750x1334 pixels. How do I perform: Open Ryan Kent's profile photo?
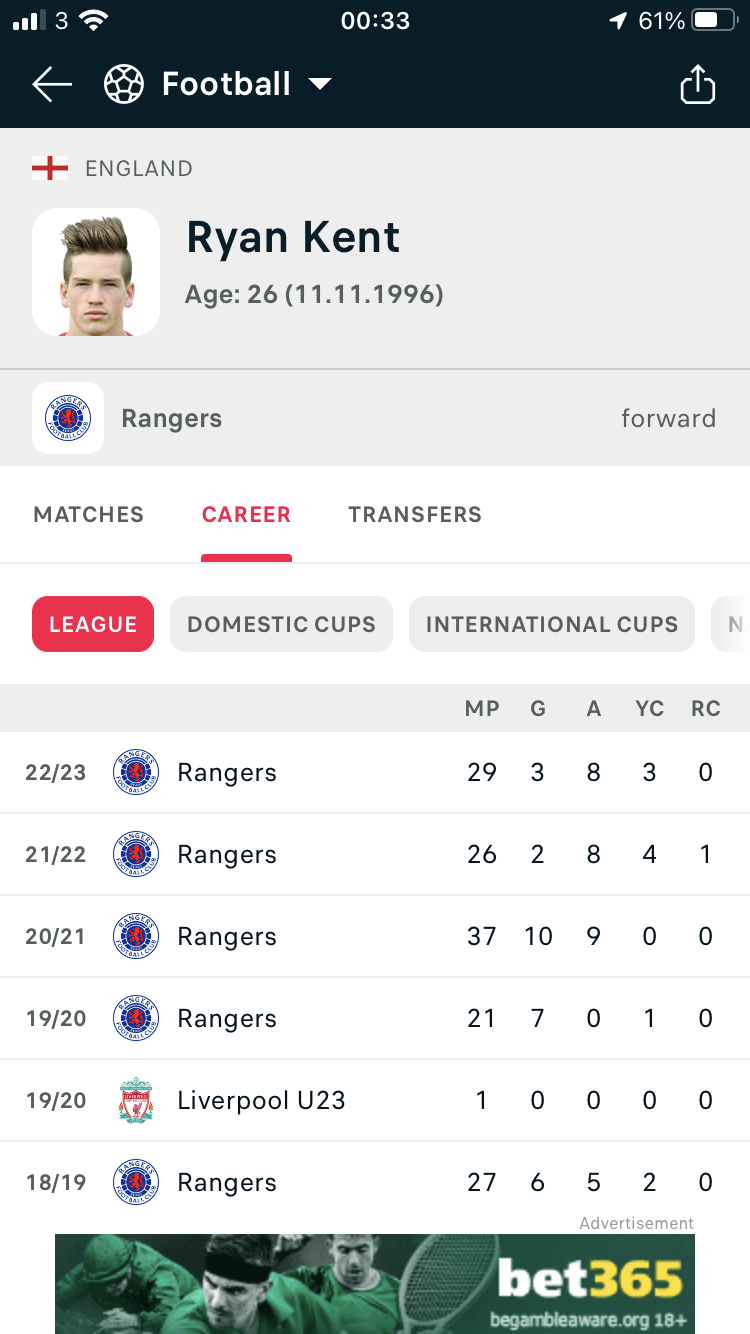pos(96,272)
